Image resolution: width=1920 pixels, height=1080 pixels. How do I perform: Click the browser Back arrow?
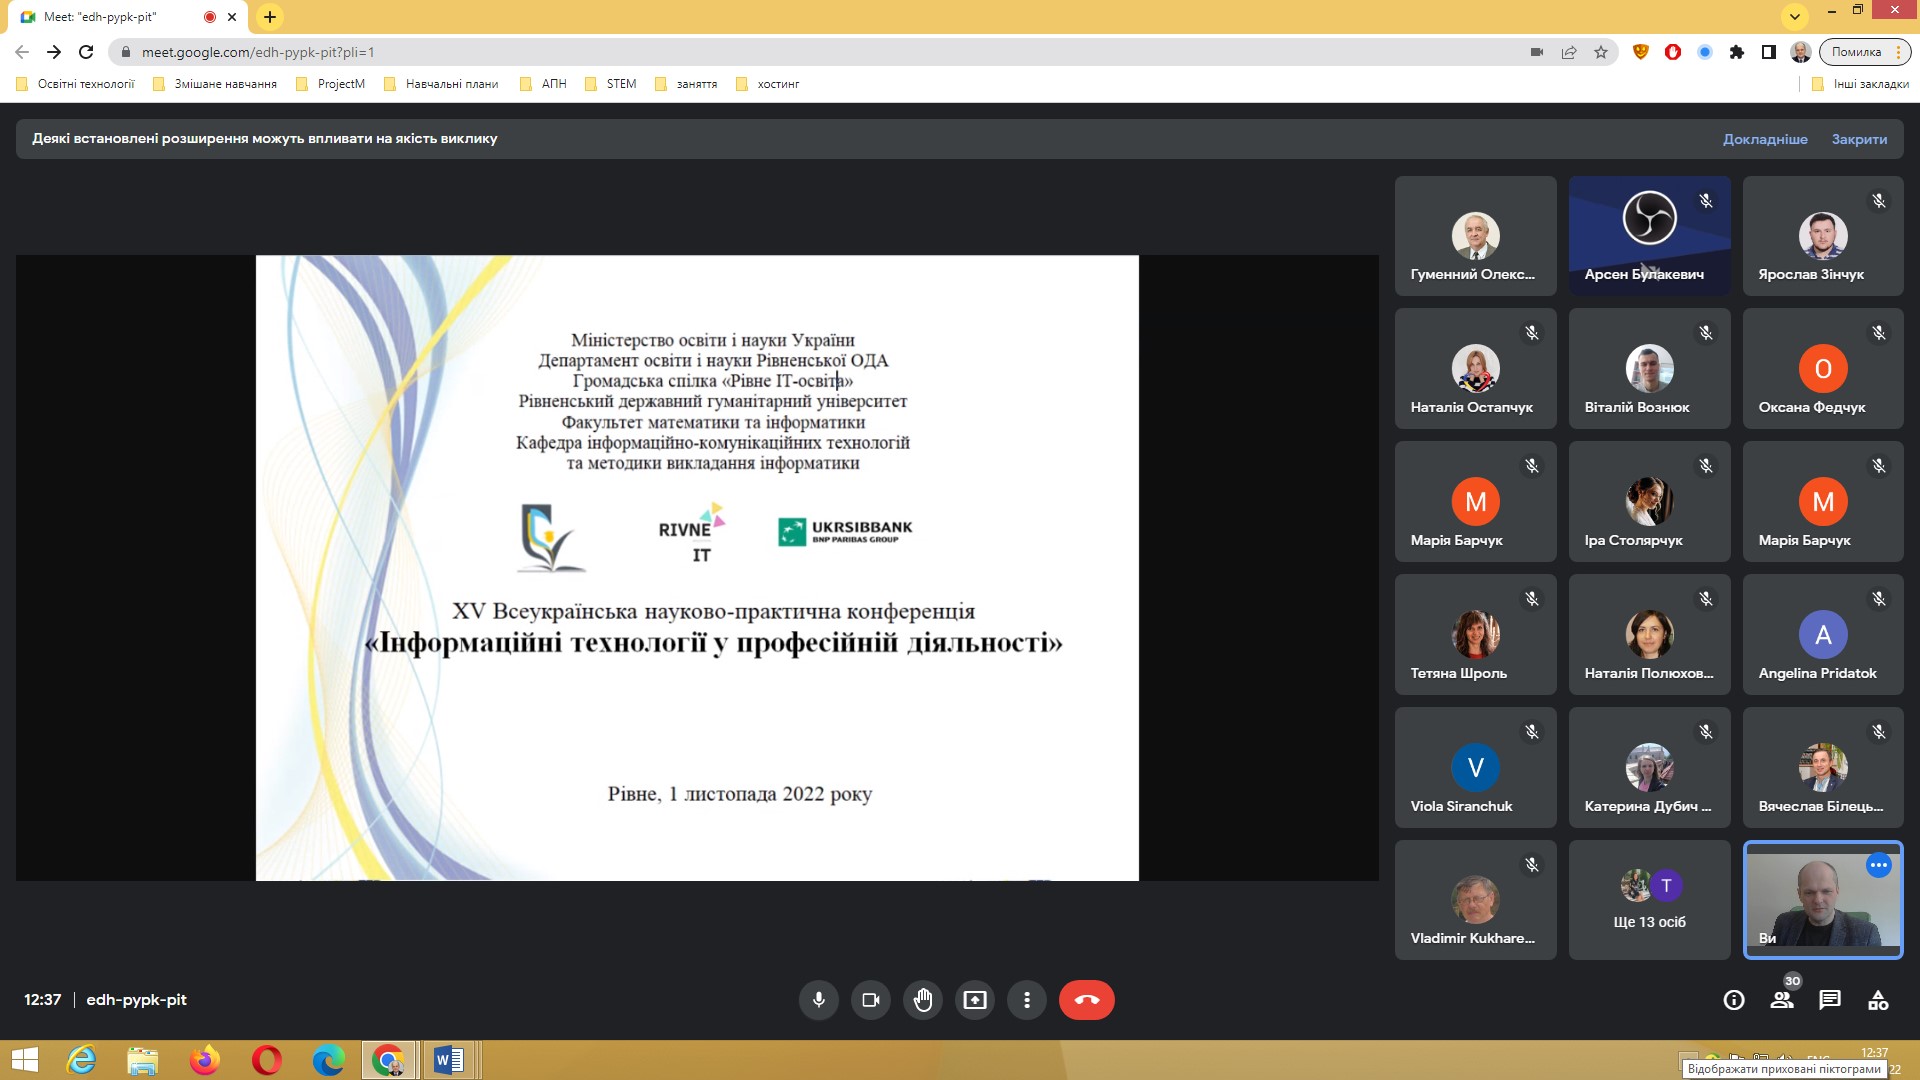(22, 52)
